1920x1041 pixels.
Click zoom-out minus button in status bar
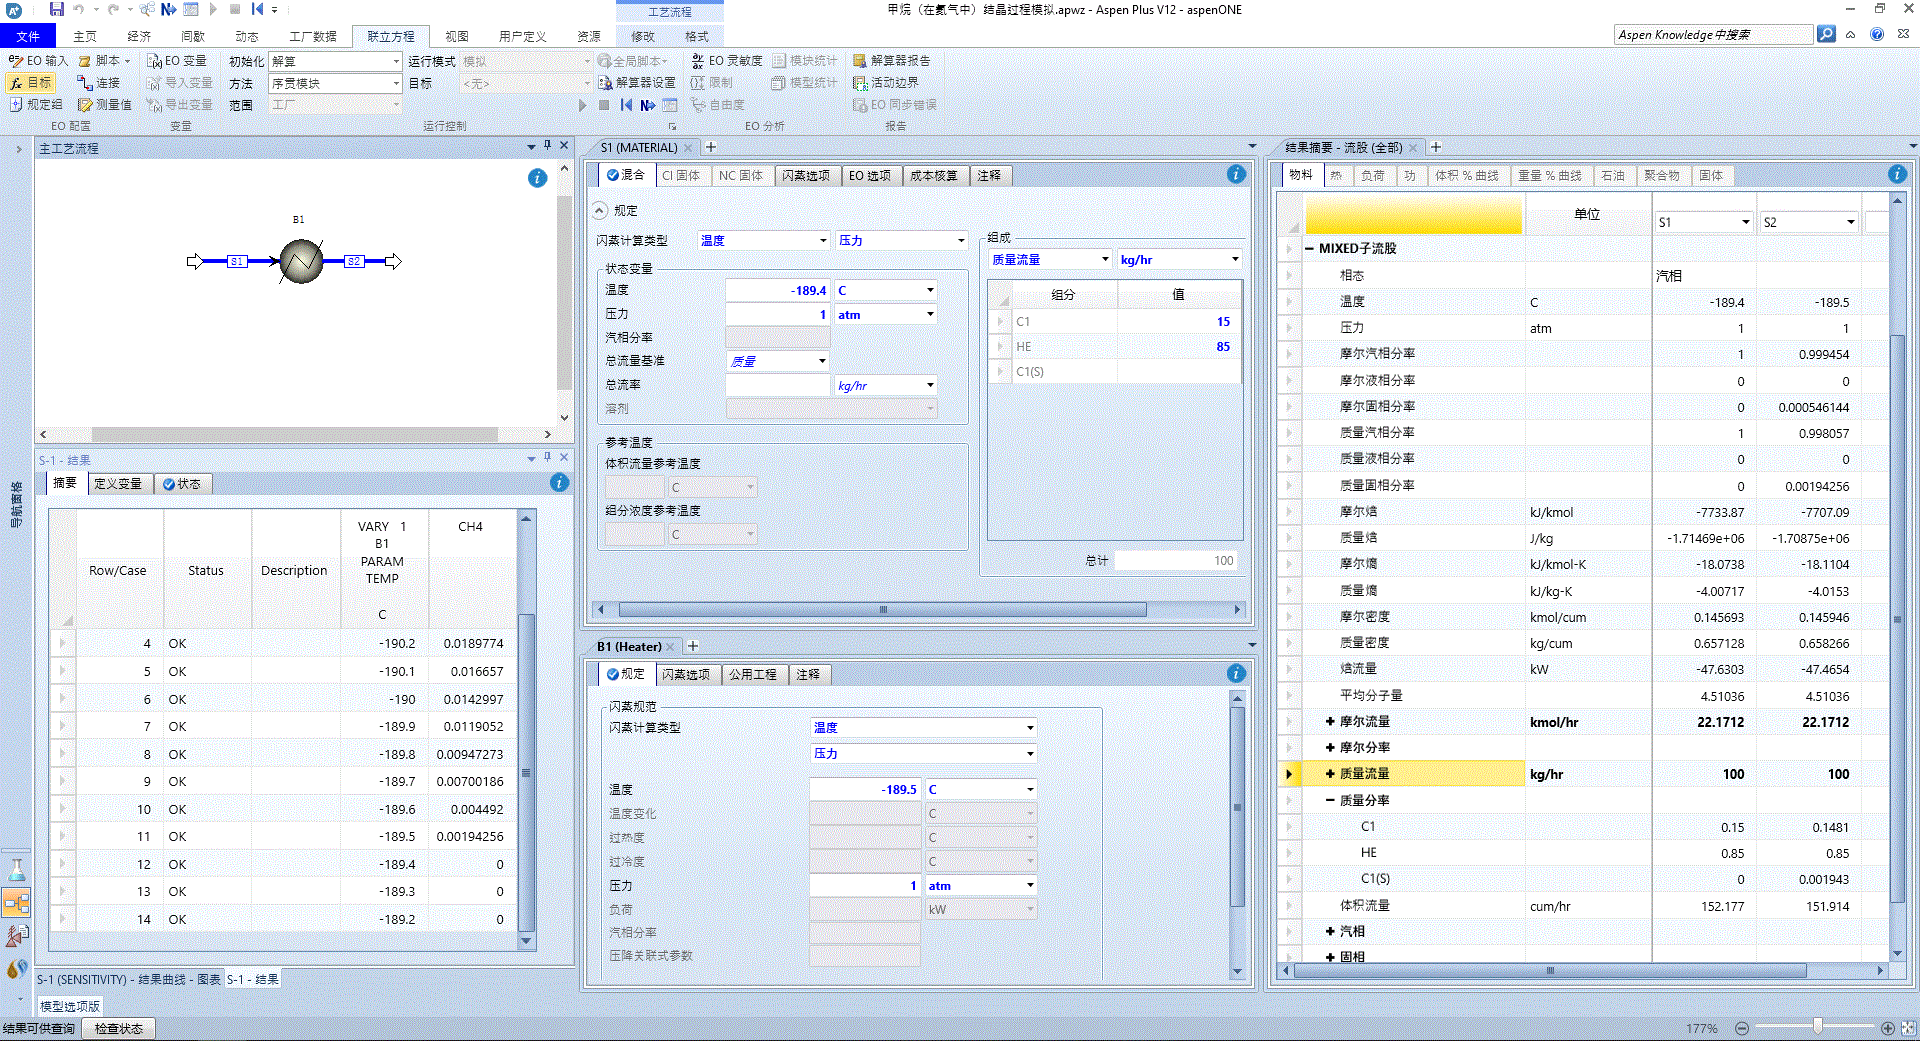click(x=1742, y=1028)
